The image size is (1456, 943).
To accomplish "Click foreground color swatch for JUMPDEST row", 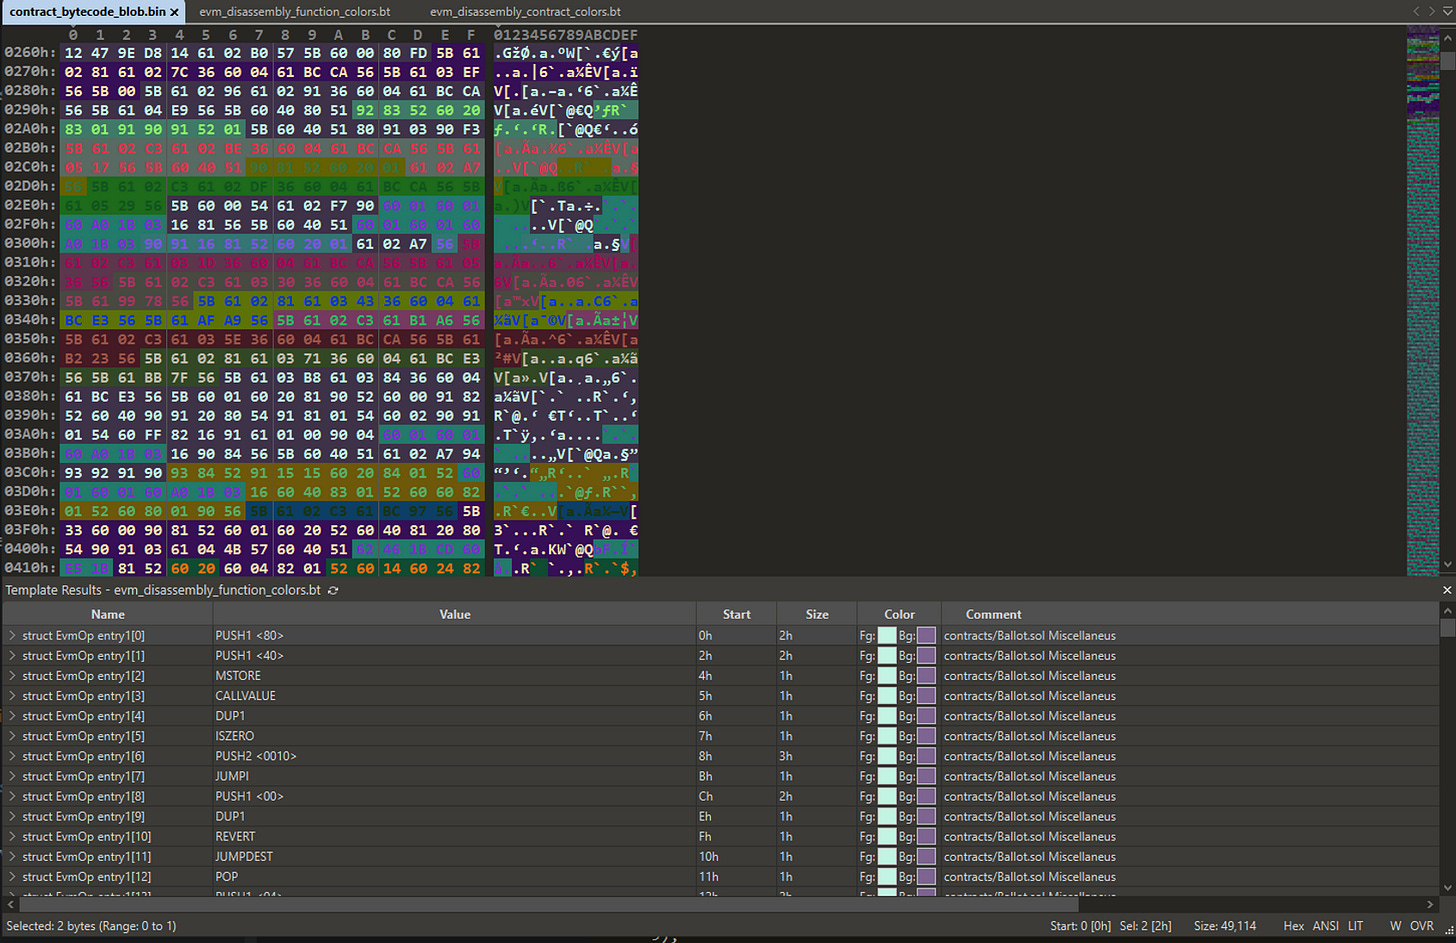I will pos(887,856).
